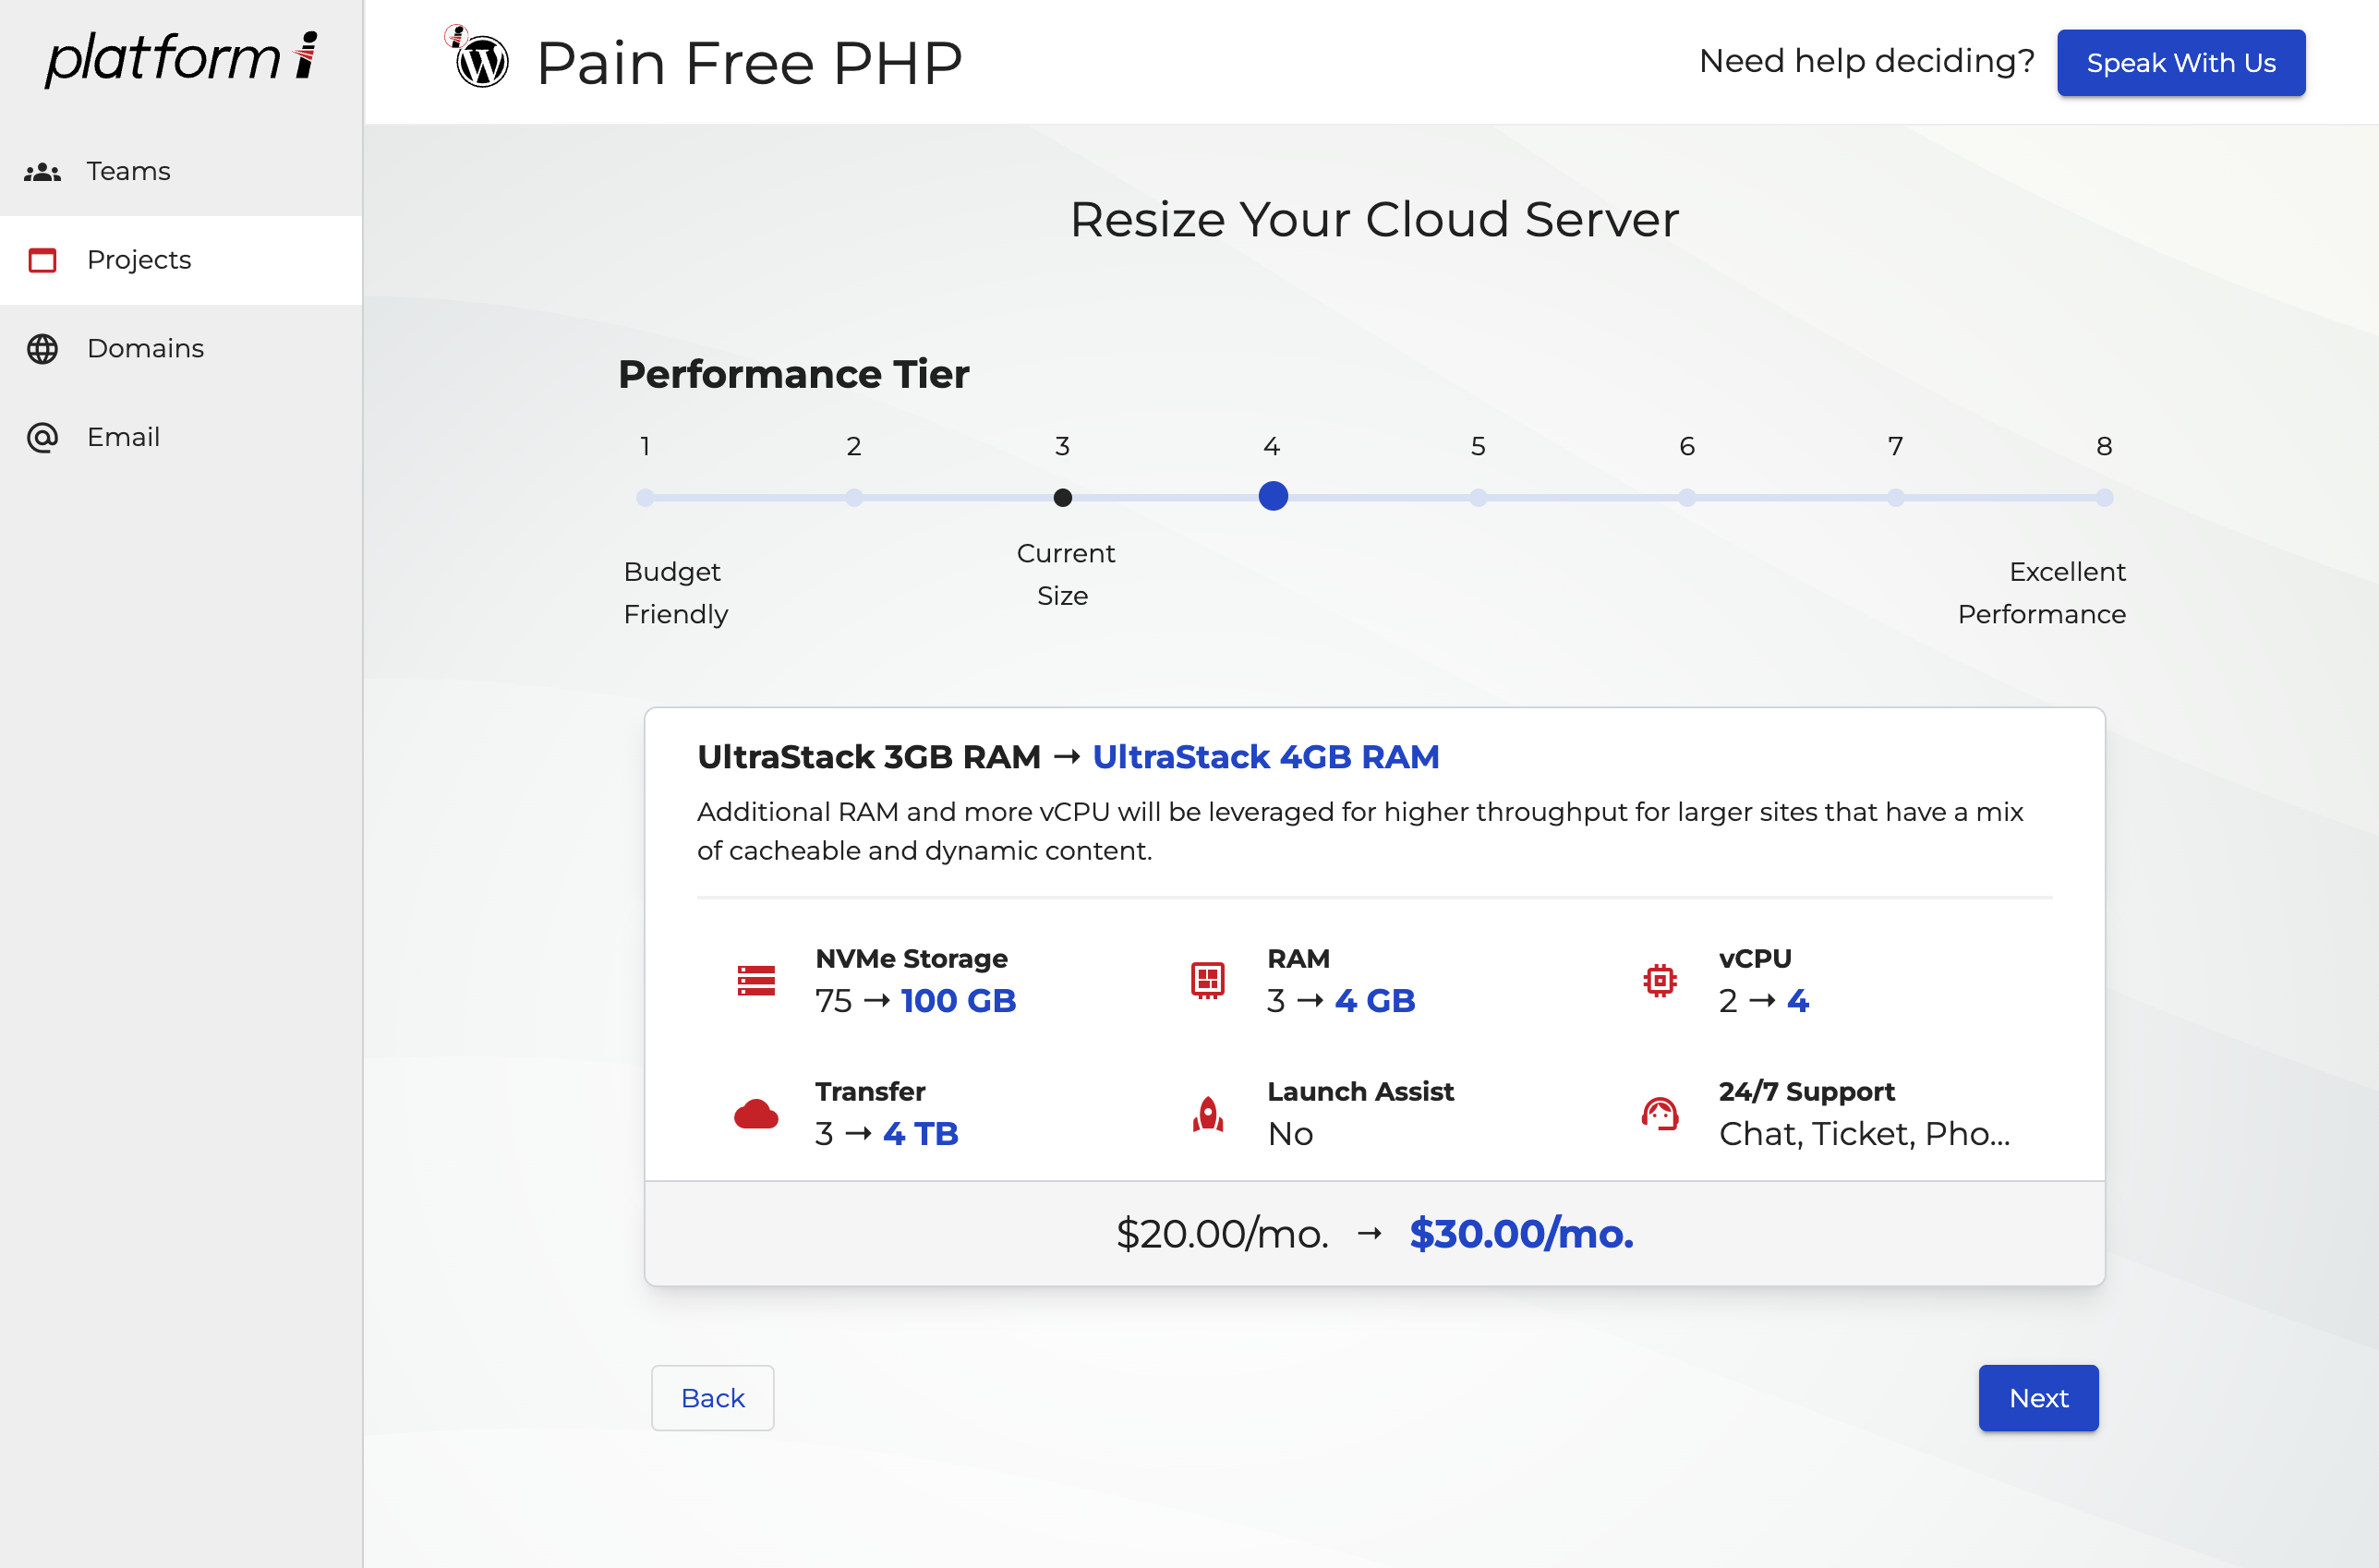Open the Email menu item
The image size is (2379, 1568).
(x=123, y=437)
